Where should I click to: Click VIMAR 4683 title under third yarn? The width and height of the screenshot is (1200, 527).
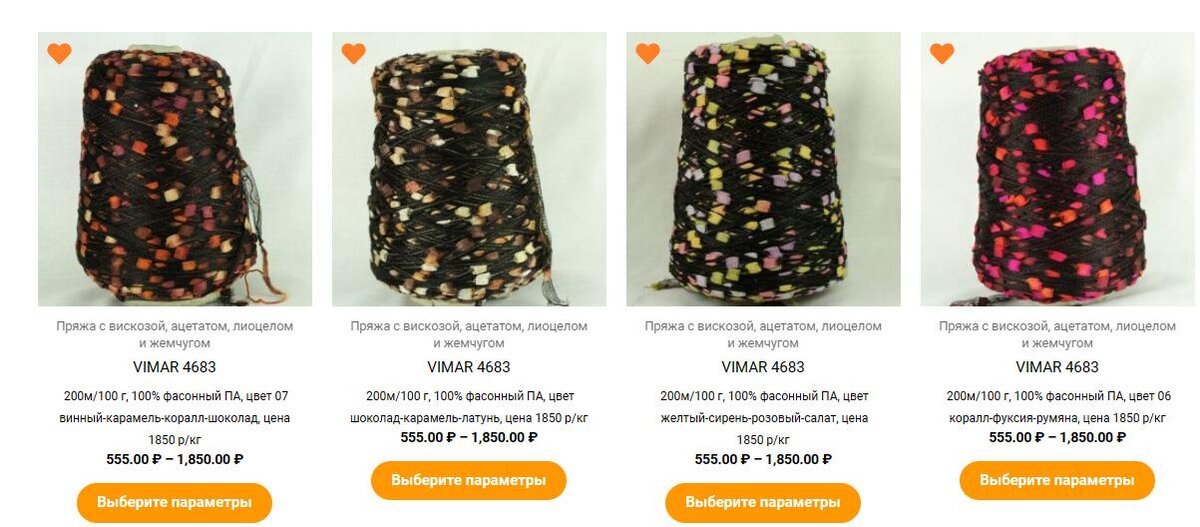coord(763,367)
